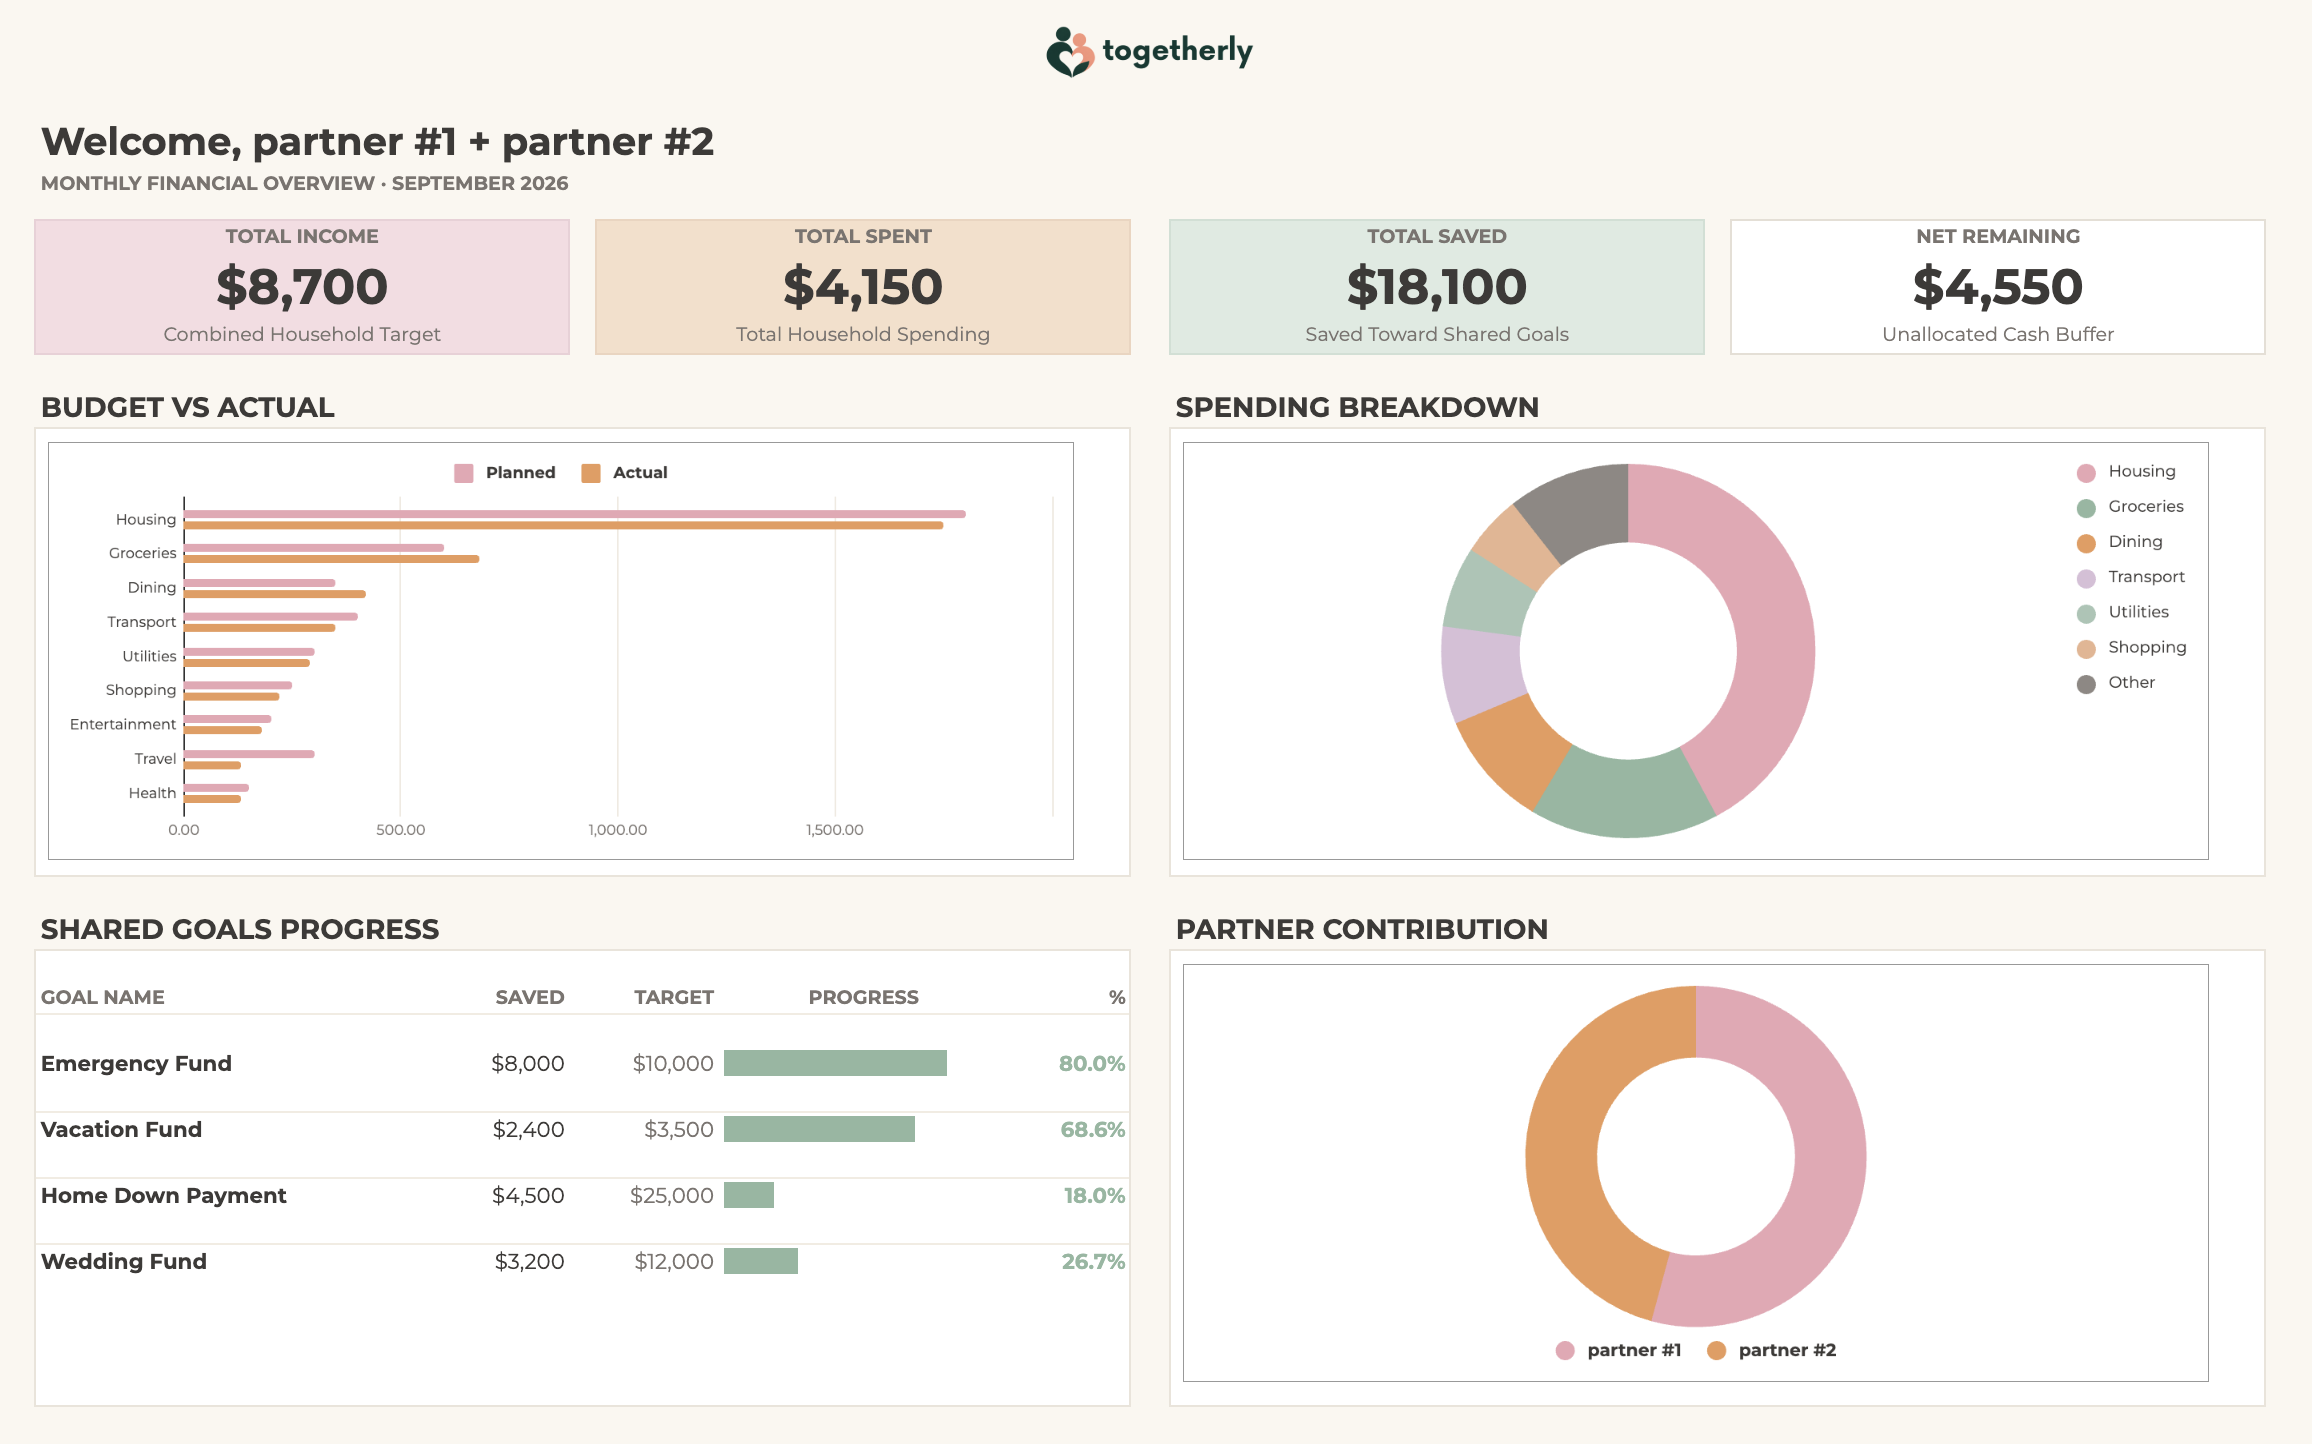The image size is (2312, 1444).
Task: Click the $25,000 target amount
Action: tap(672, 1195)
